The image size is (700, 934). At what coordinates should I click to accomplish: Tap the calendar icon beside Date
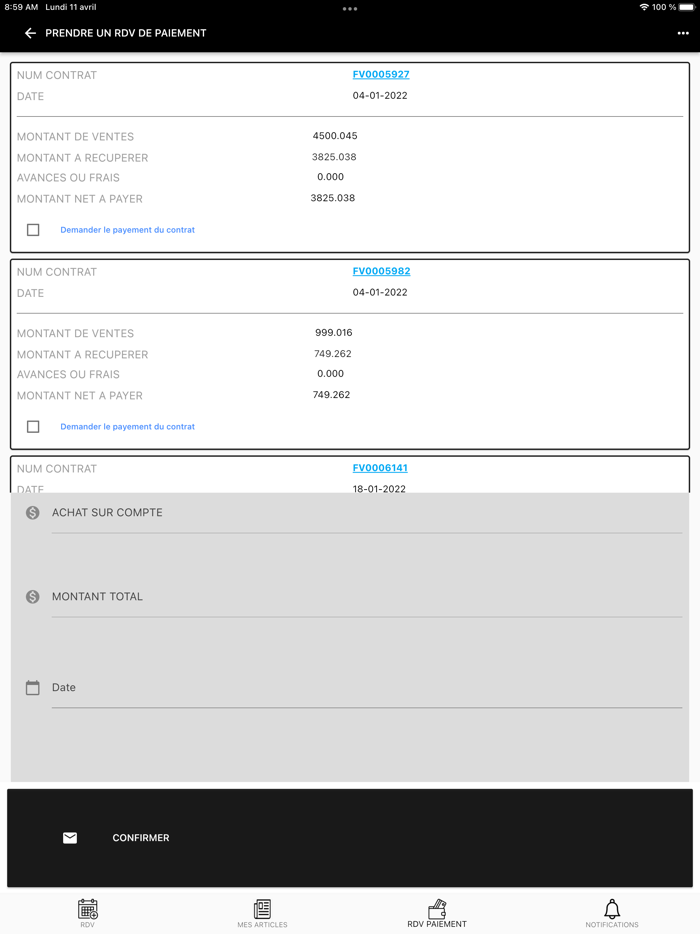coord(33,688)
